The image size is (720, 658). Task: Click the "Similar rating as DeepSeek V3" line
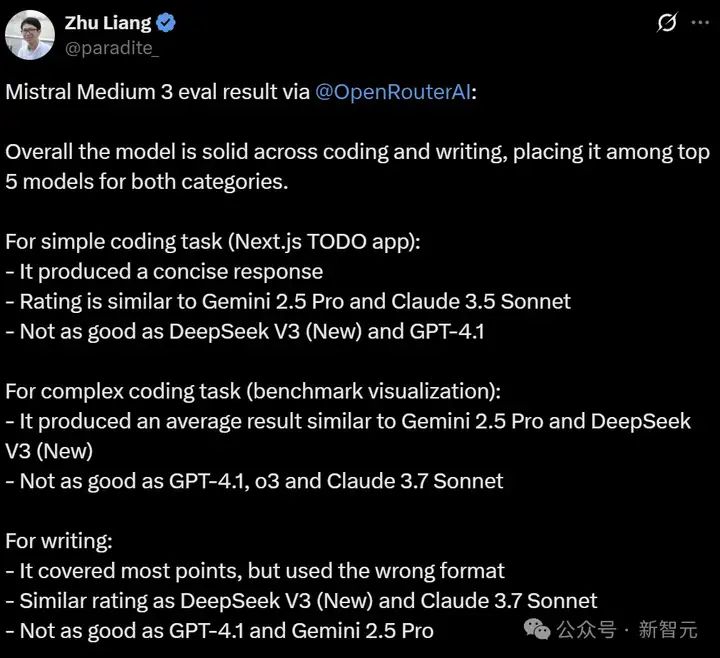pyautogui.click(x=302, y=601)
